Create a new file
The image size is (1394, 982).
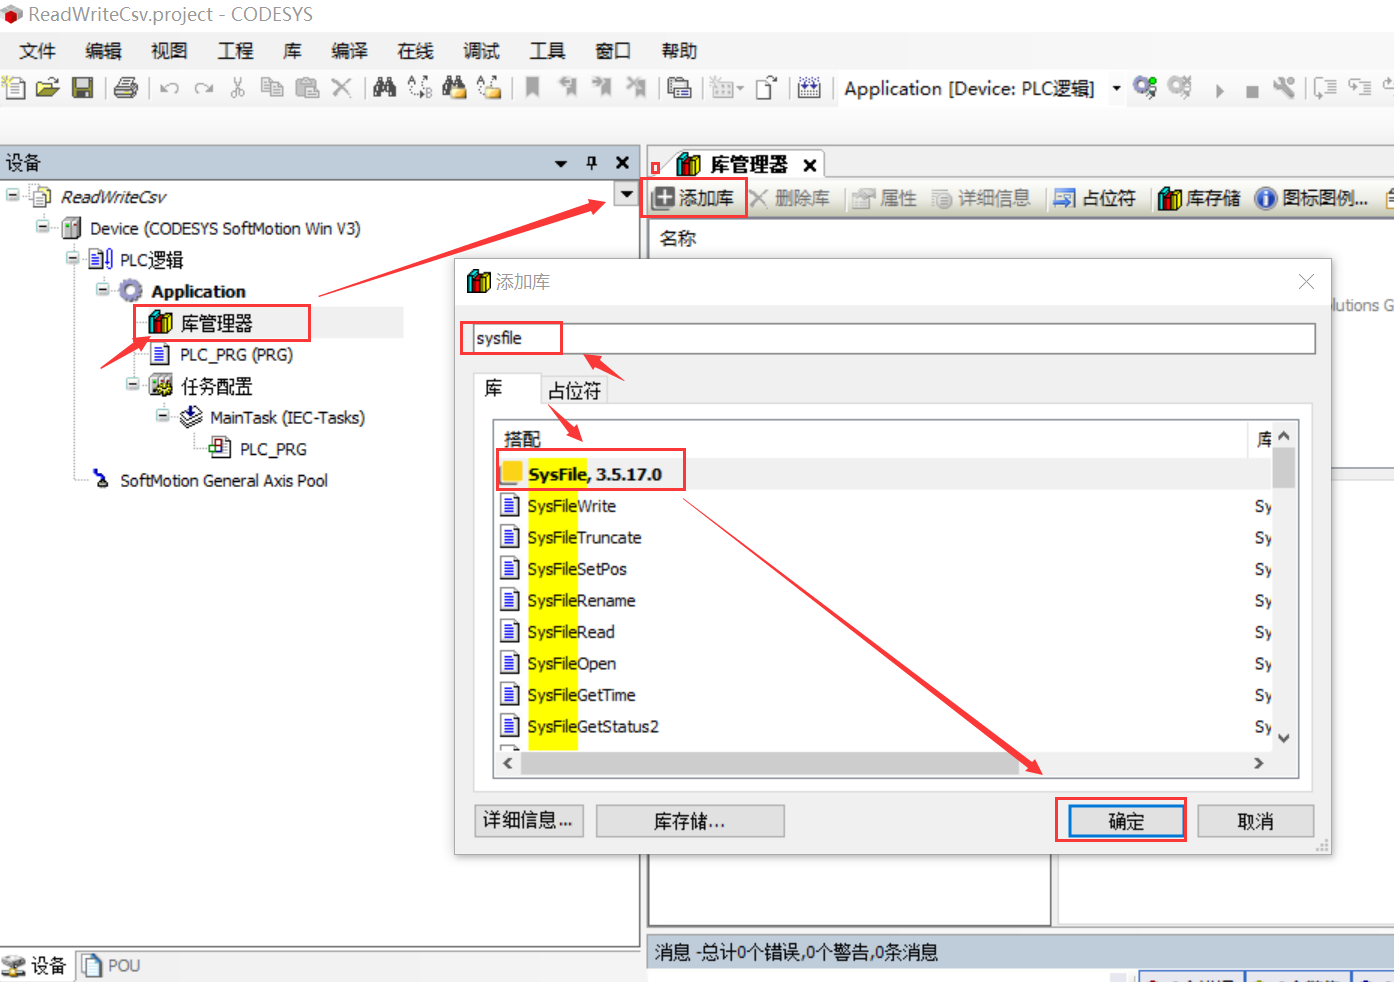click(x=14, y=88)
